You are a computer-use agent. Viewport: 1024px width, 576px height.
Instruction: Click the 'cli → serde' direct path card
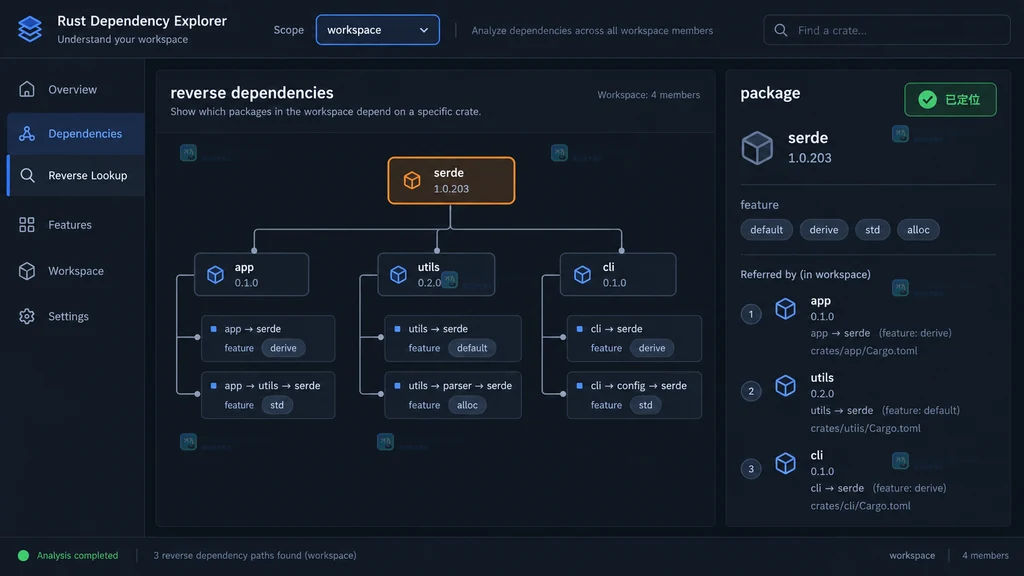click(x=635, y=338)
